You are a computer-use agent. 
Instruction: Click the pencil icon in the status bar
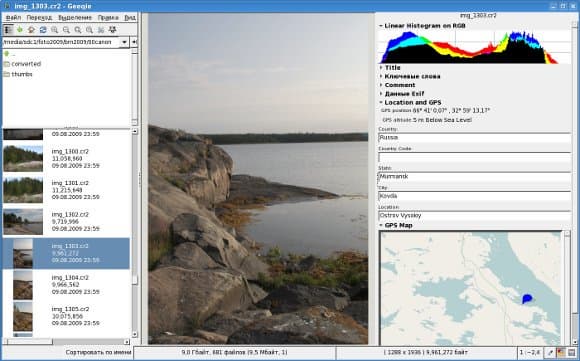point(550,352)
